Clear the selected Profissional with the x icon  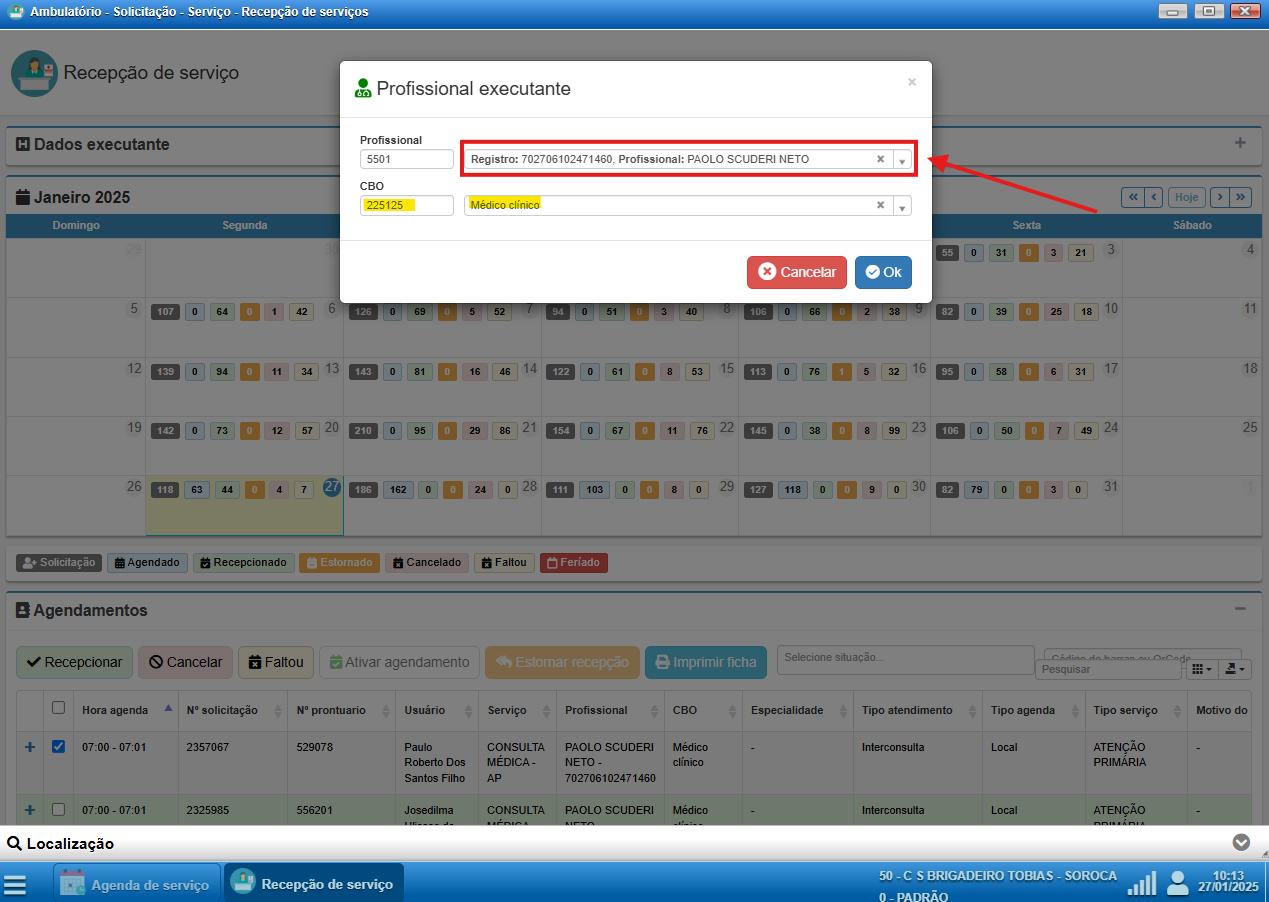(x=880, y=159)
